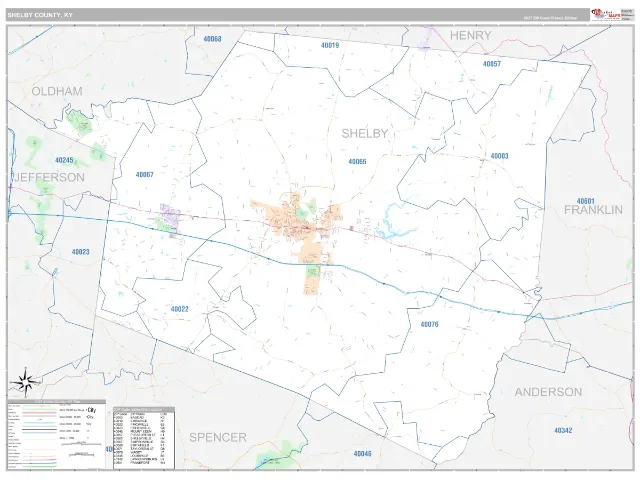
Task: Click the compass rose icon
Action: pos(25,382)
